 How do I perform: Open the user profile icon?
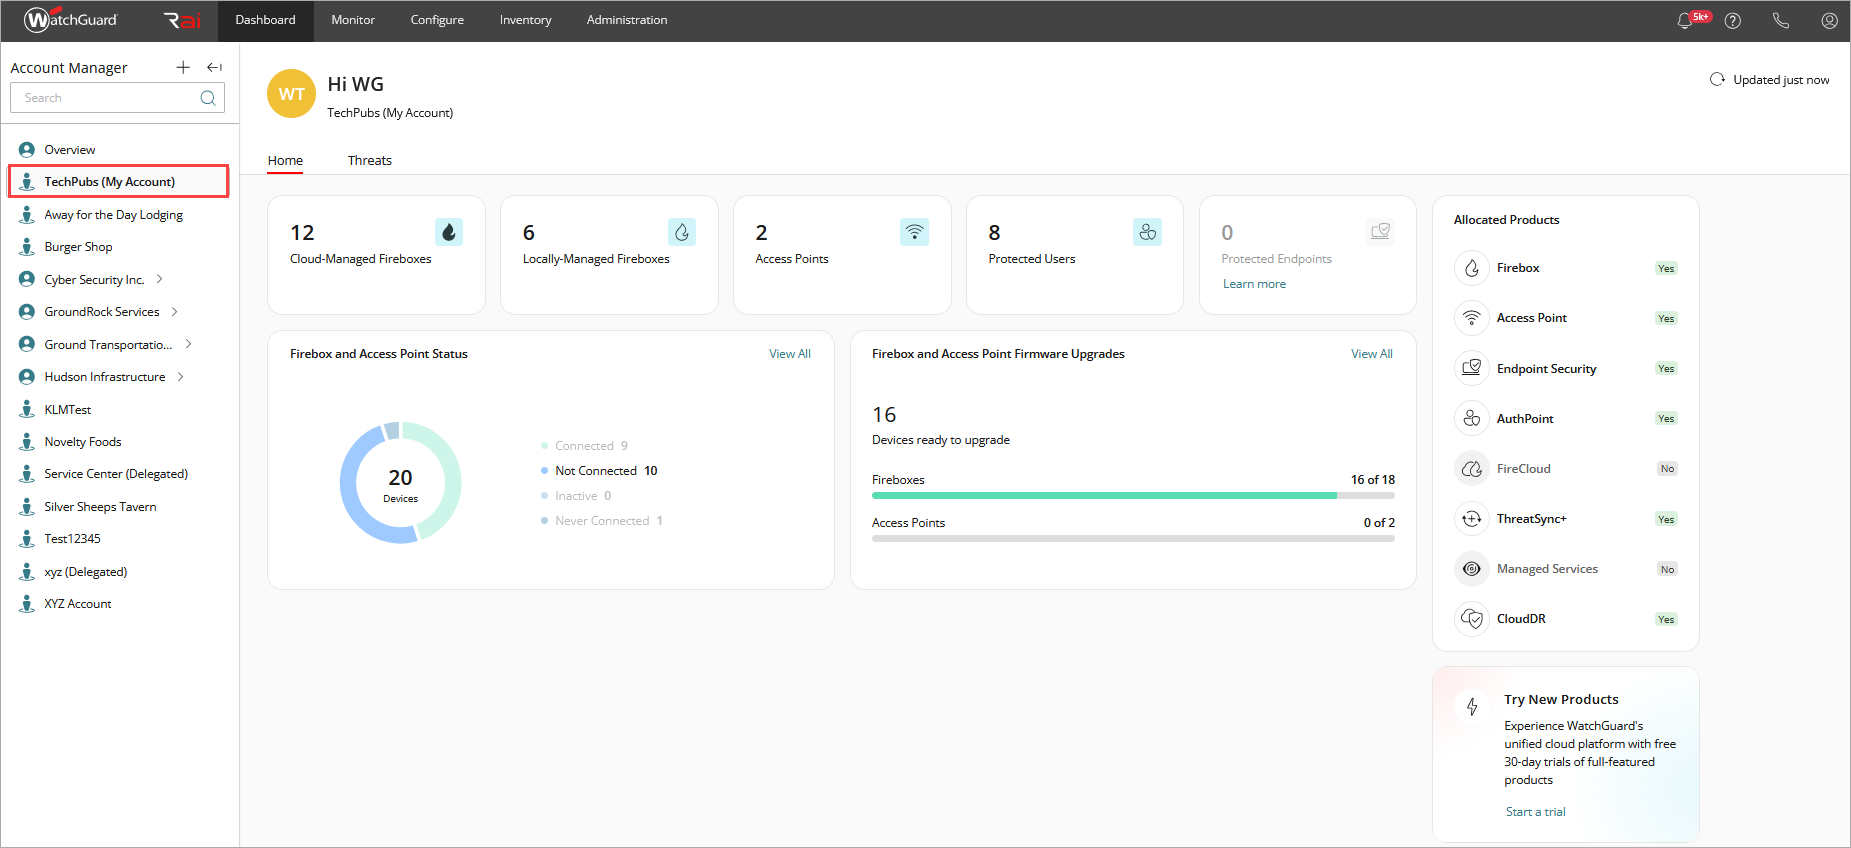point(1829,20)
